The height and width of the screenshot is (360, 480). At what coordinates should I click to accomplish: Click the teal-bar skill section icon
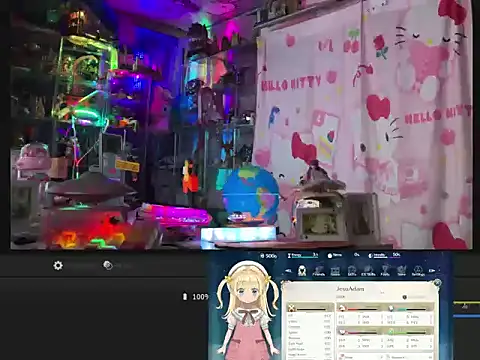[391, 308]
